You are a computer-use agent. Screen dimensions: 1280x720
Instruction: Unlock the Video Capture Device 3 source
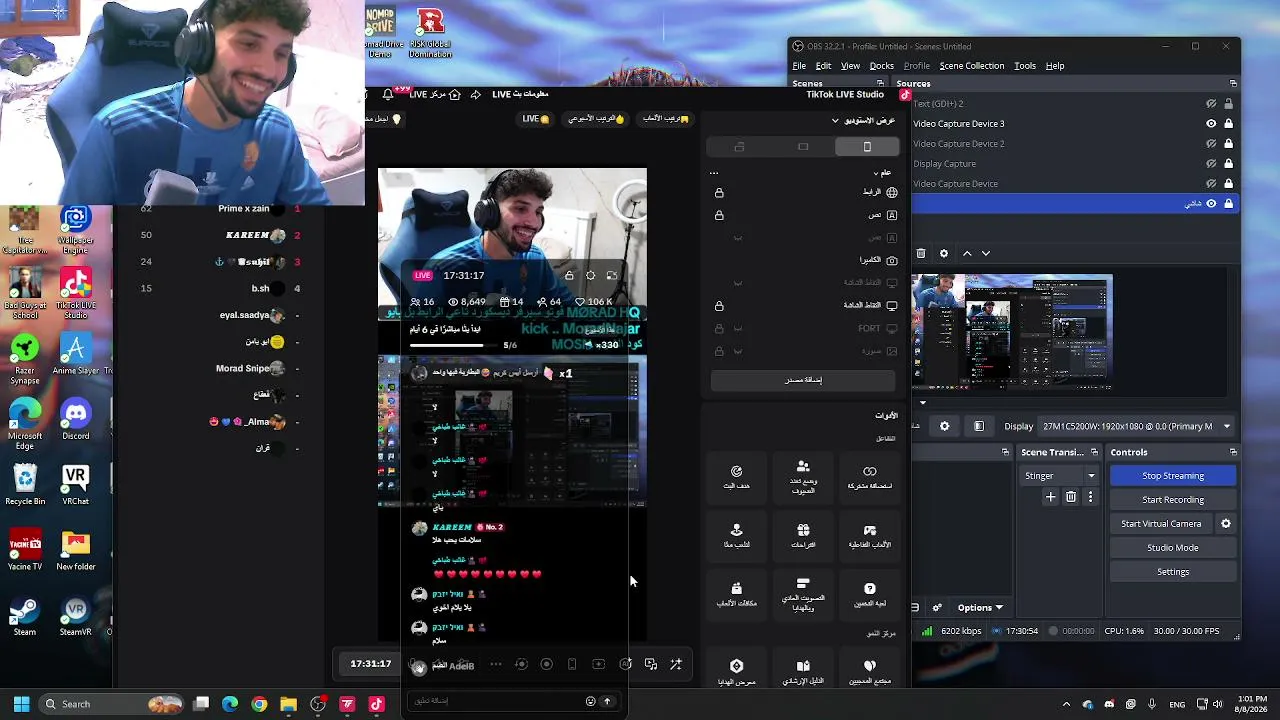point(1228,124)
